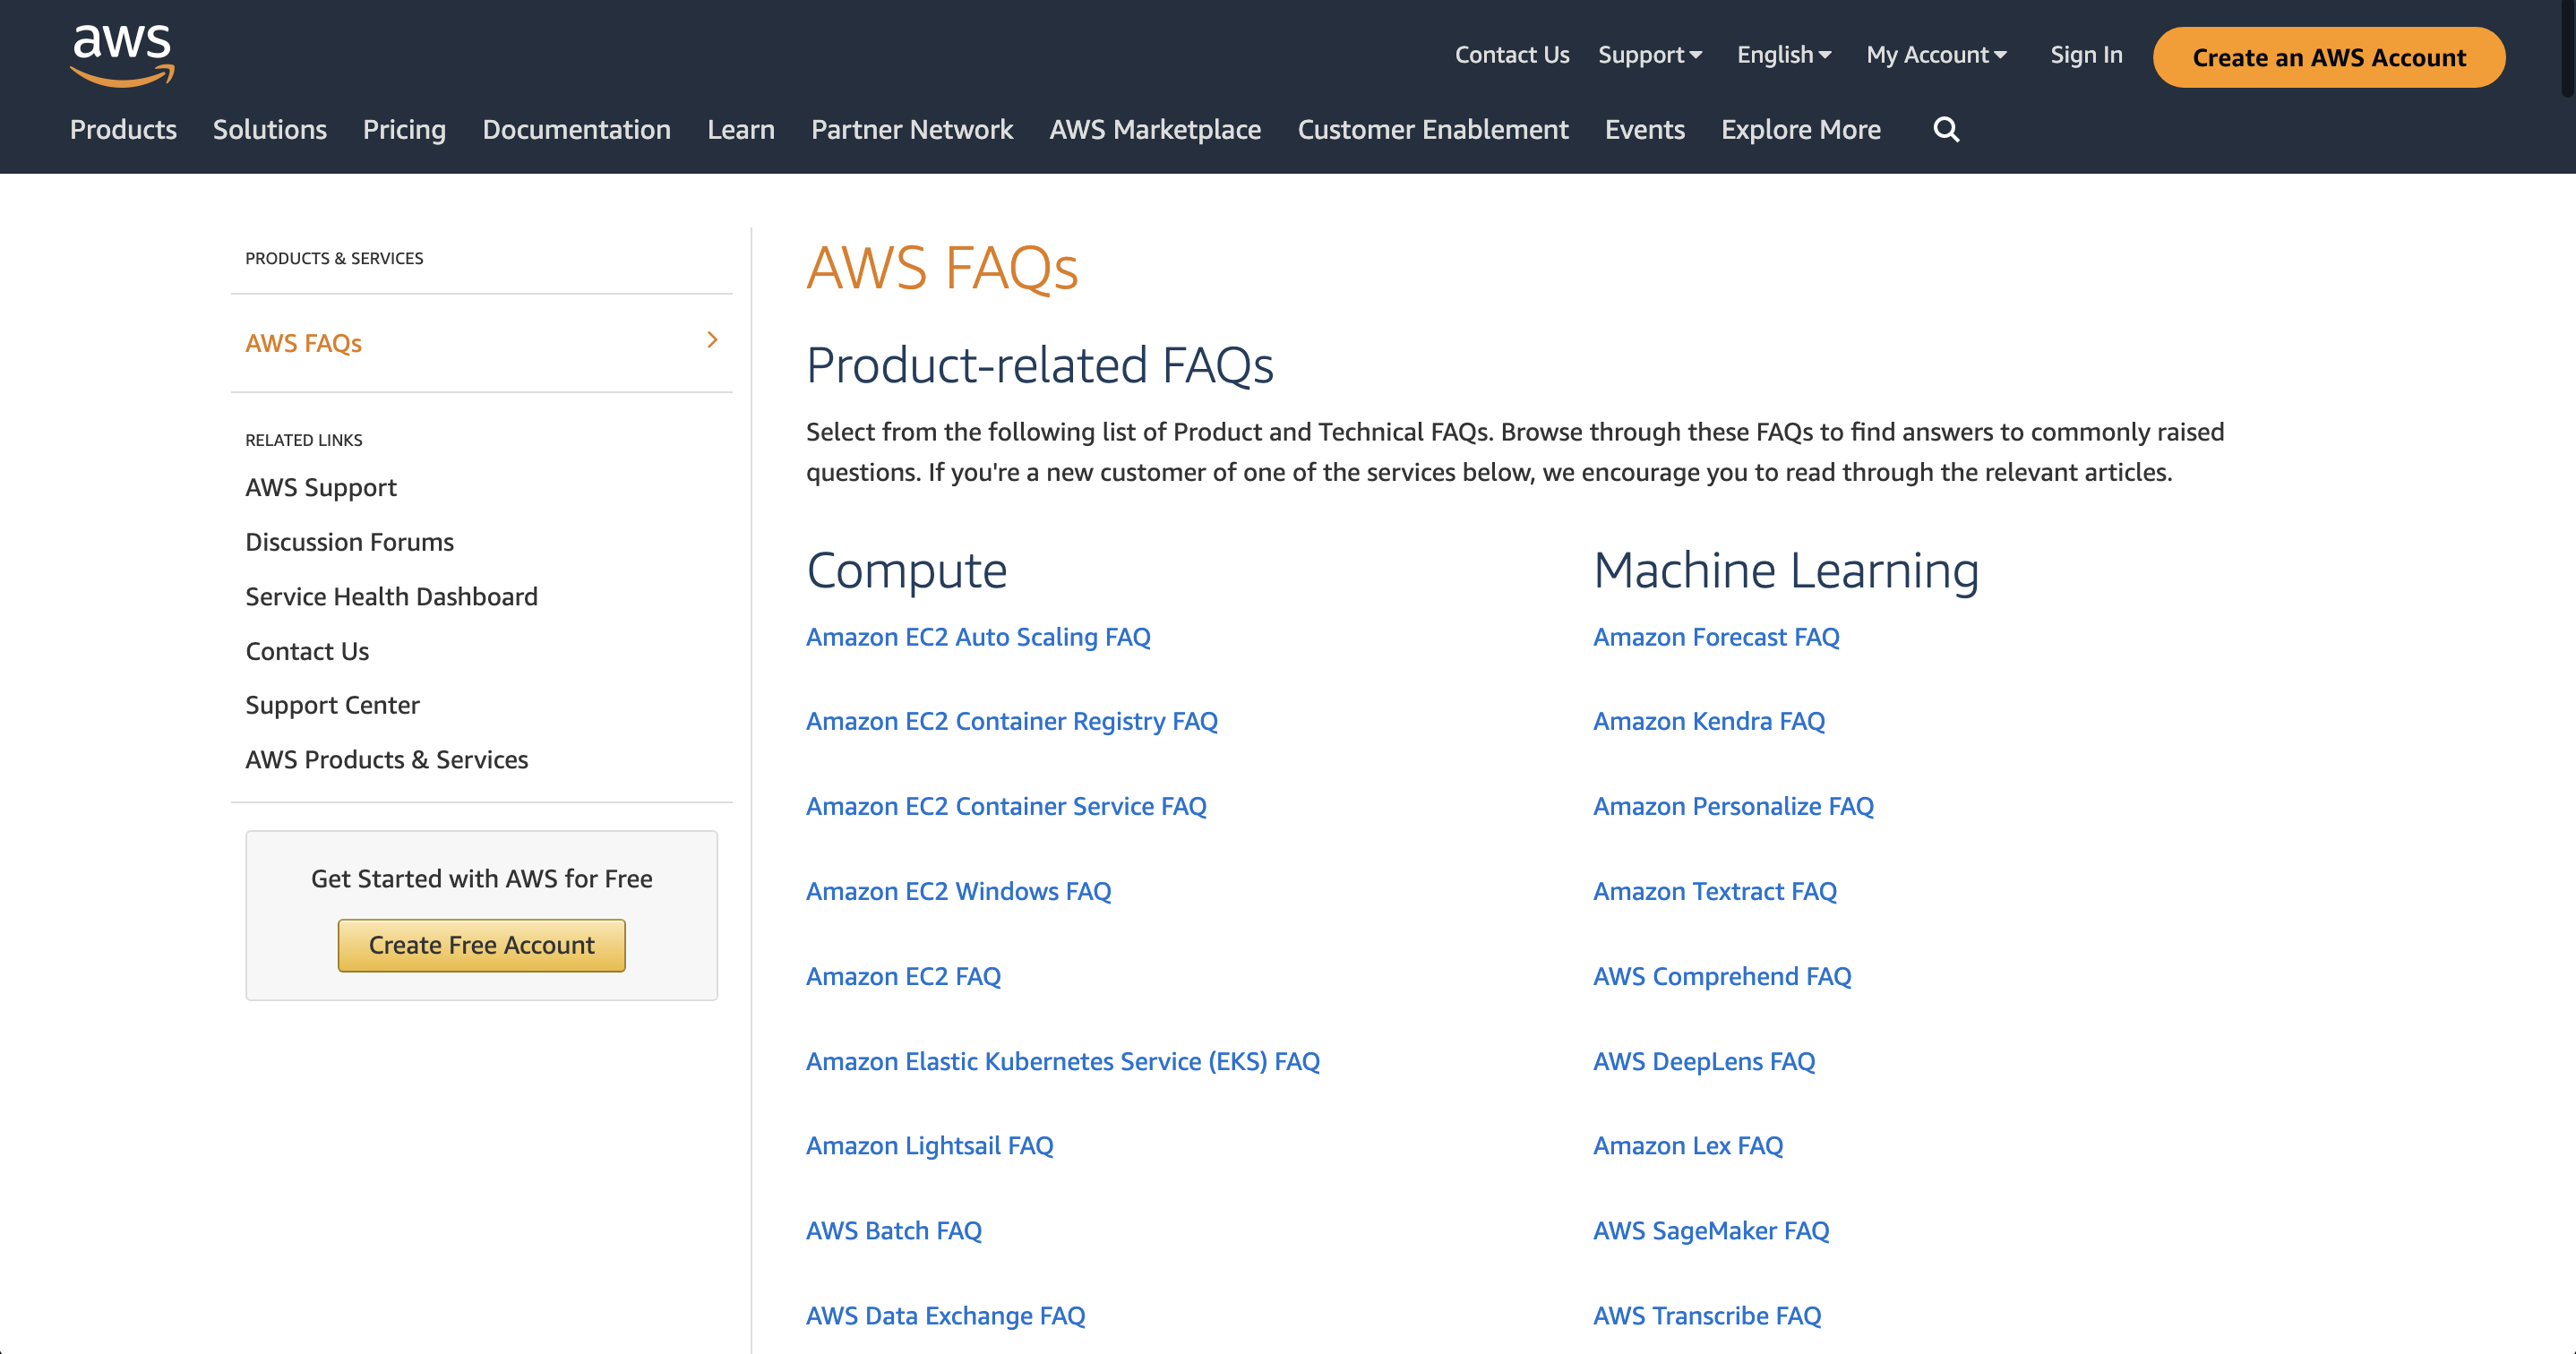
Task: Click the Create Free Account button
Action: pos(480,946)
